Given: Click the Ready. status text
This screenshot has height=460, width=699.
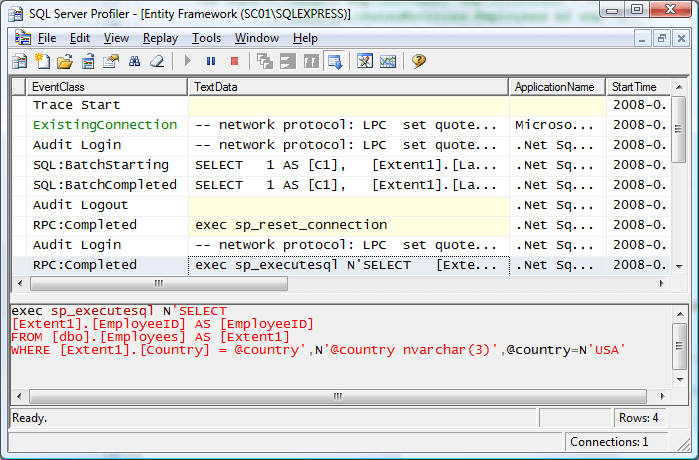Looking at the screenshot, I should [29, 418].
